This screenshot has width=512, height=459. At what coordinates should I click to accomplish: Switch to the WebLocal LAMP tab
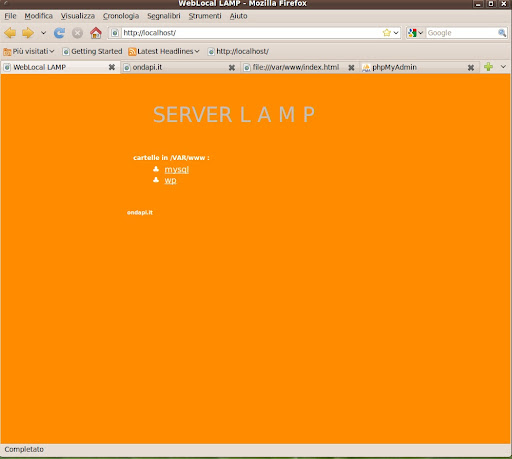point(60,67)
